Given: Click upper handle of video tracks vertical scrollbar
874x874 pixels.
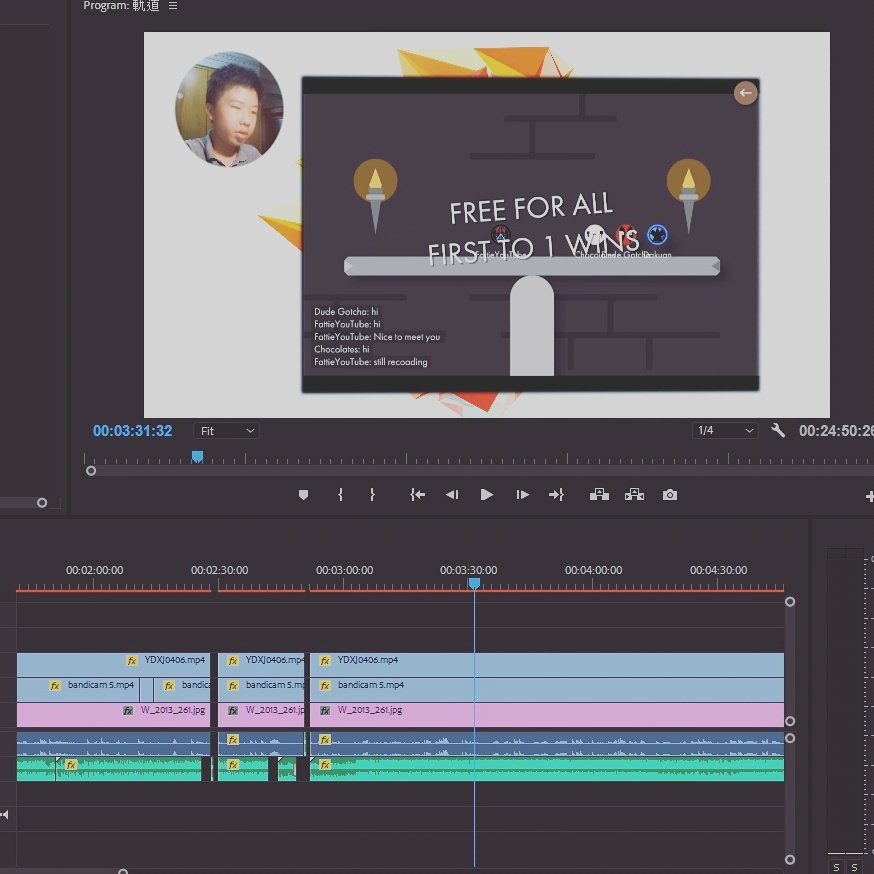Looking at the screenshot, I should coord(790,601).
